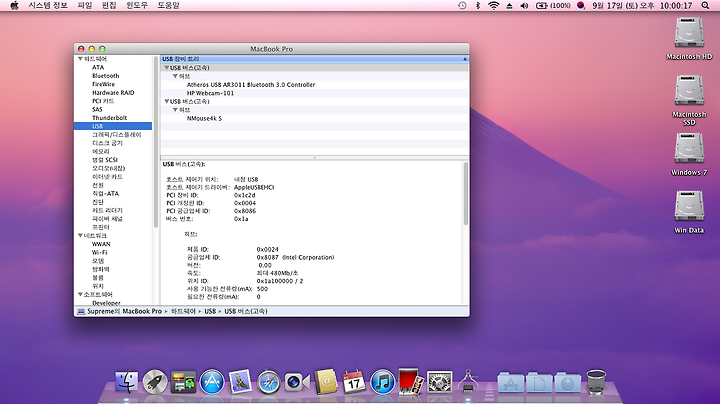Click USB 버스(고속) breadcrumb in path bar
Viewport: 720px width, 404px height.
(x=246, y=311)
